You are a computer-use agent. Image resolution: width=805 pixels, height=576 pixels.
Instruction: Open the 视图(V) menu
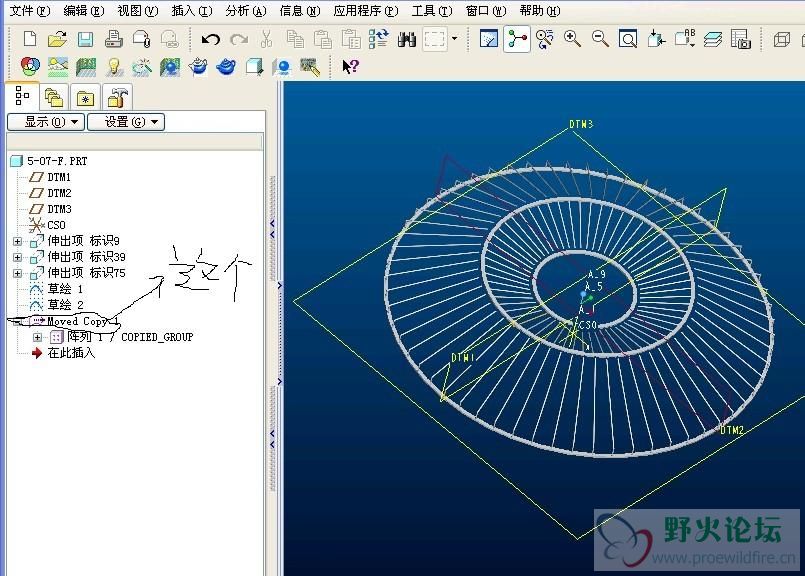(x=138, y=11)
